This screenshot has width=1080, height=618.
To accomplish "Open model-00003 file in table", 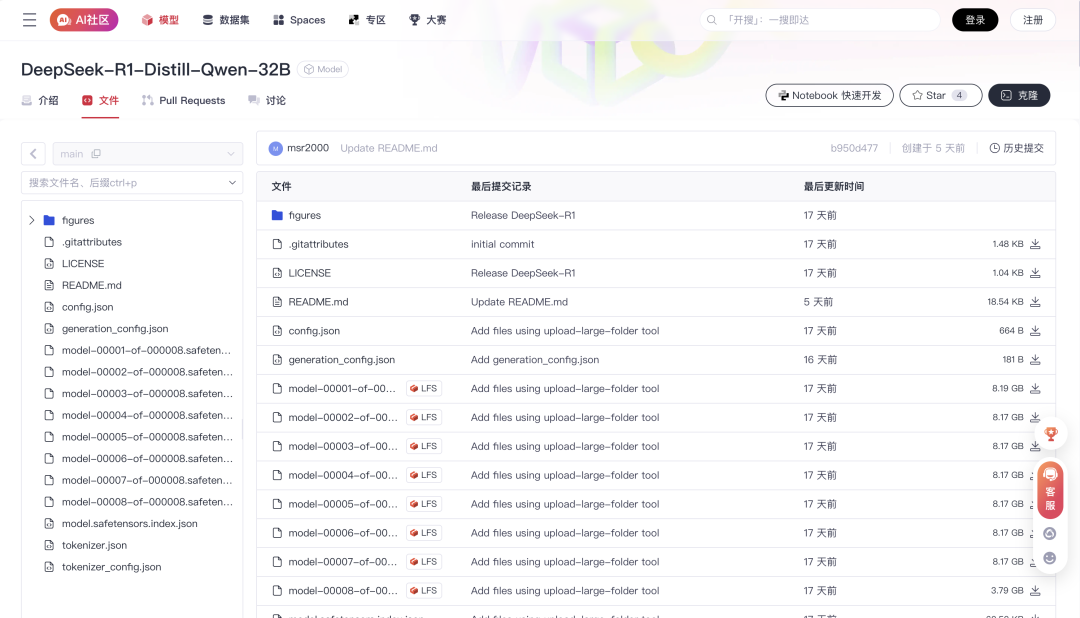I will pyautogui.click(x=343, y=446).
